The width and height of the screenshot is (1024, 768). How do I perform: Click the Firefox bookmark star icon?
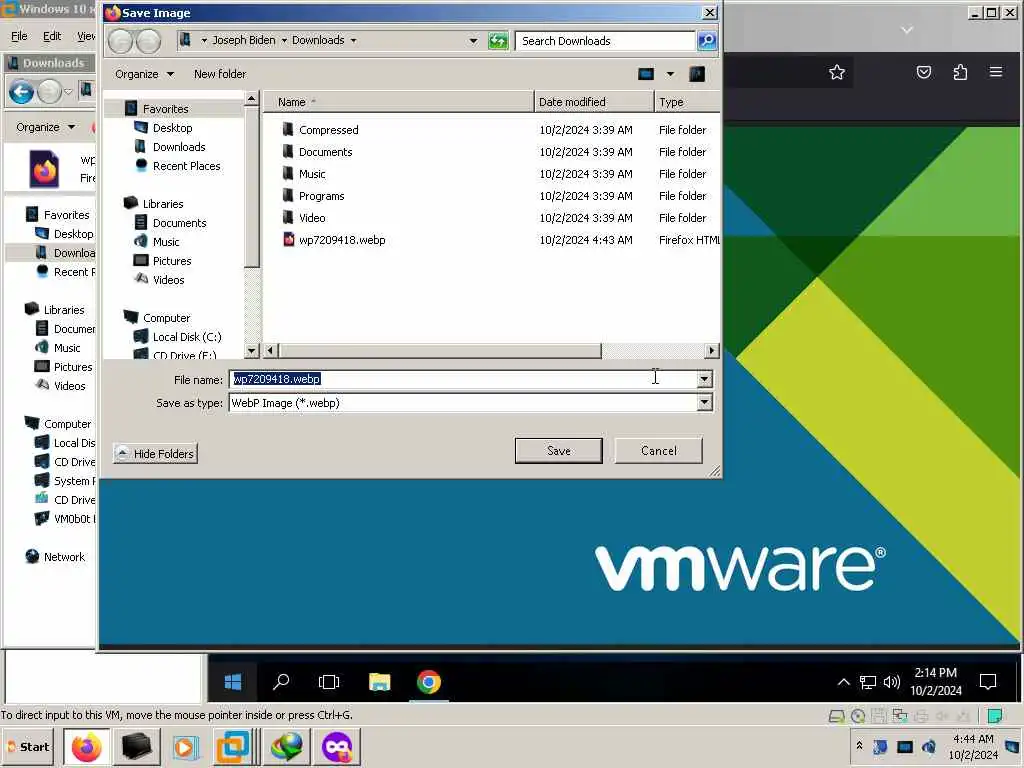coord(837,72)
